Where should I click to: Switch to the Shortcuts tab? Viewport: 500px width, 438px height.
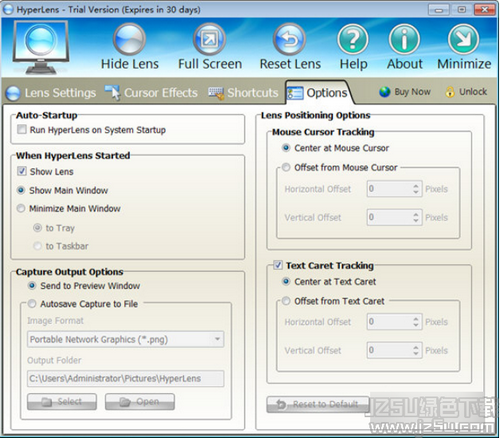pyautogui.click(x=243, y=93)
